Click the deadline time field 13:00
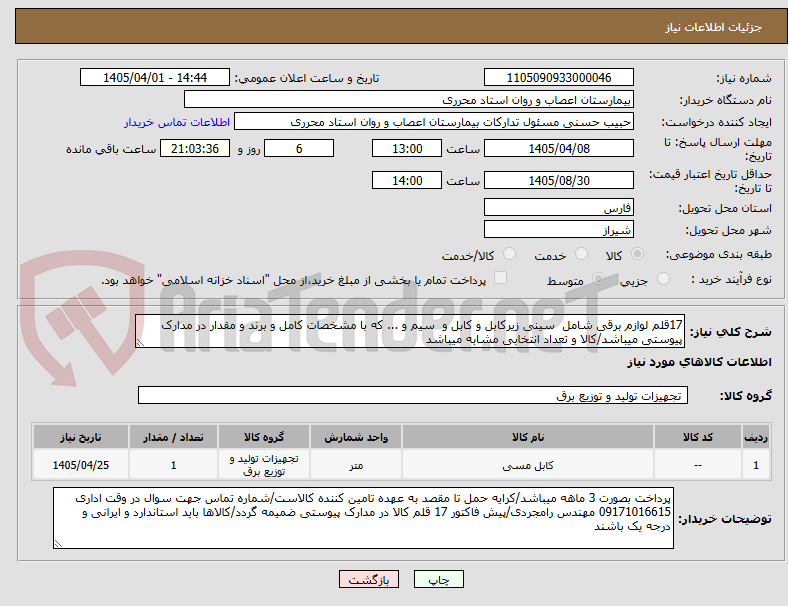 [x=407, y=148]
